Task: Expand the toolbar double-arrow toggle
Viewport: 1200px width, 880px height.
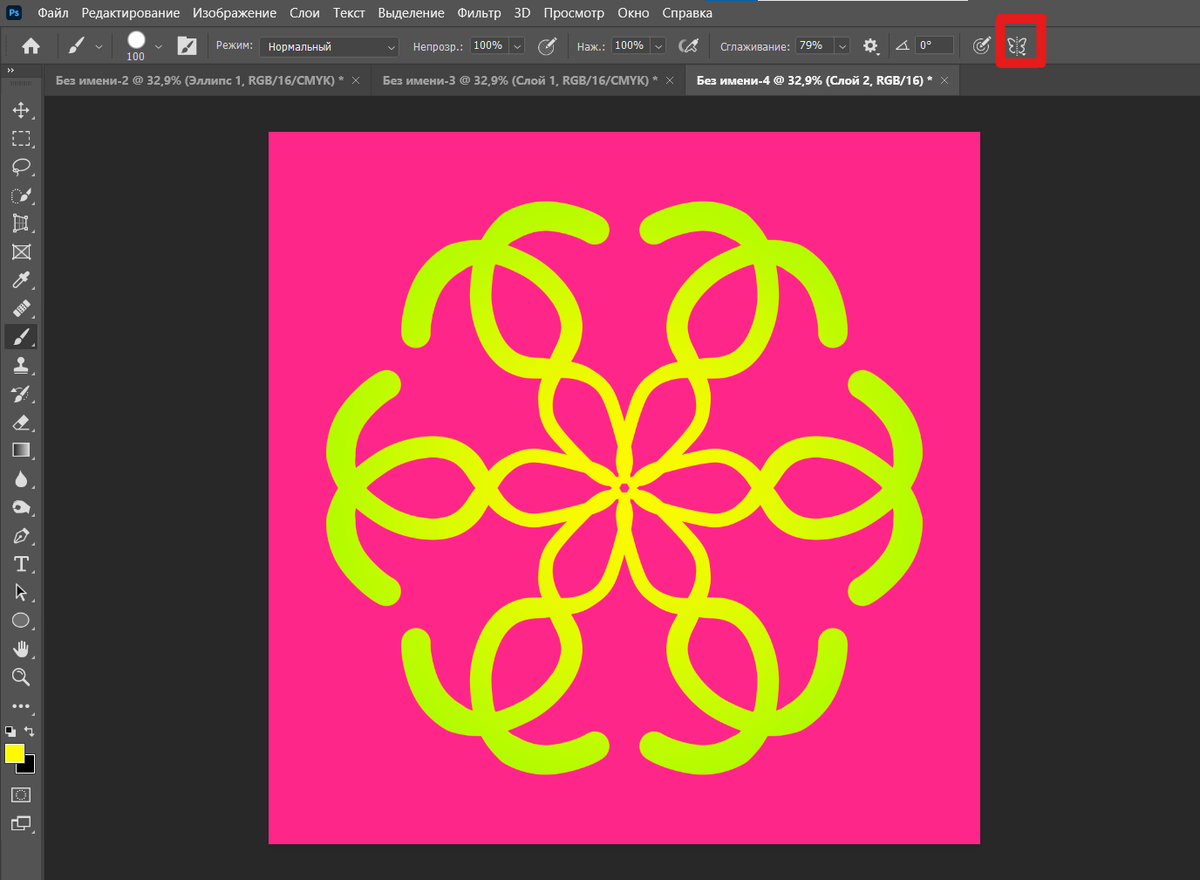Action: coord(10,71)
